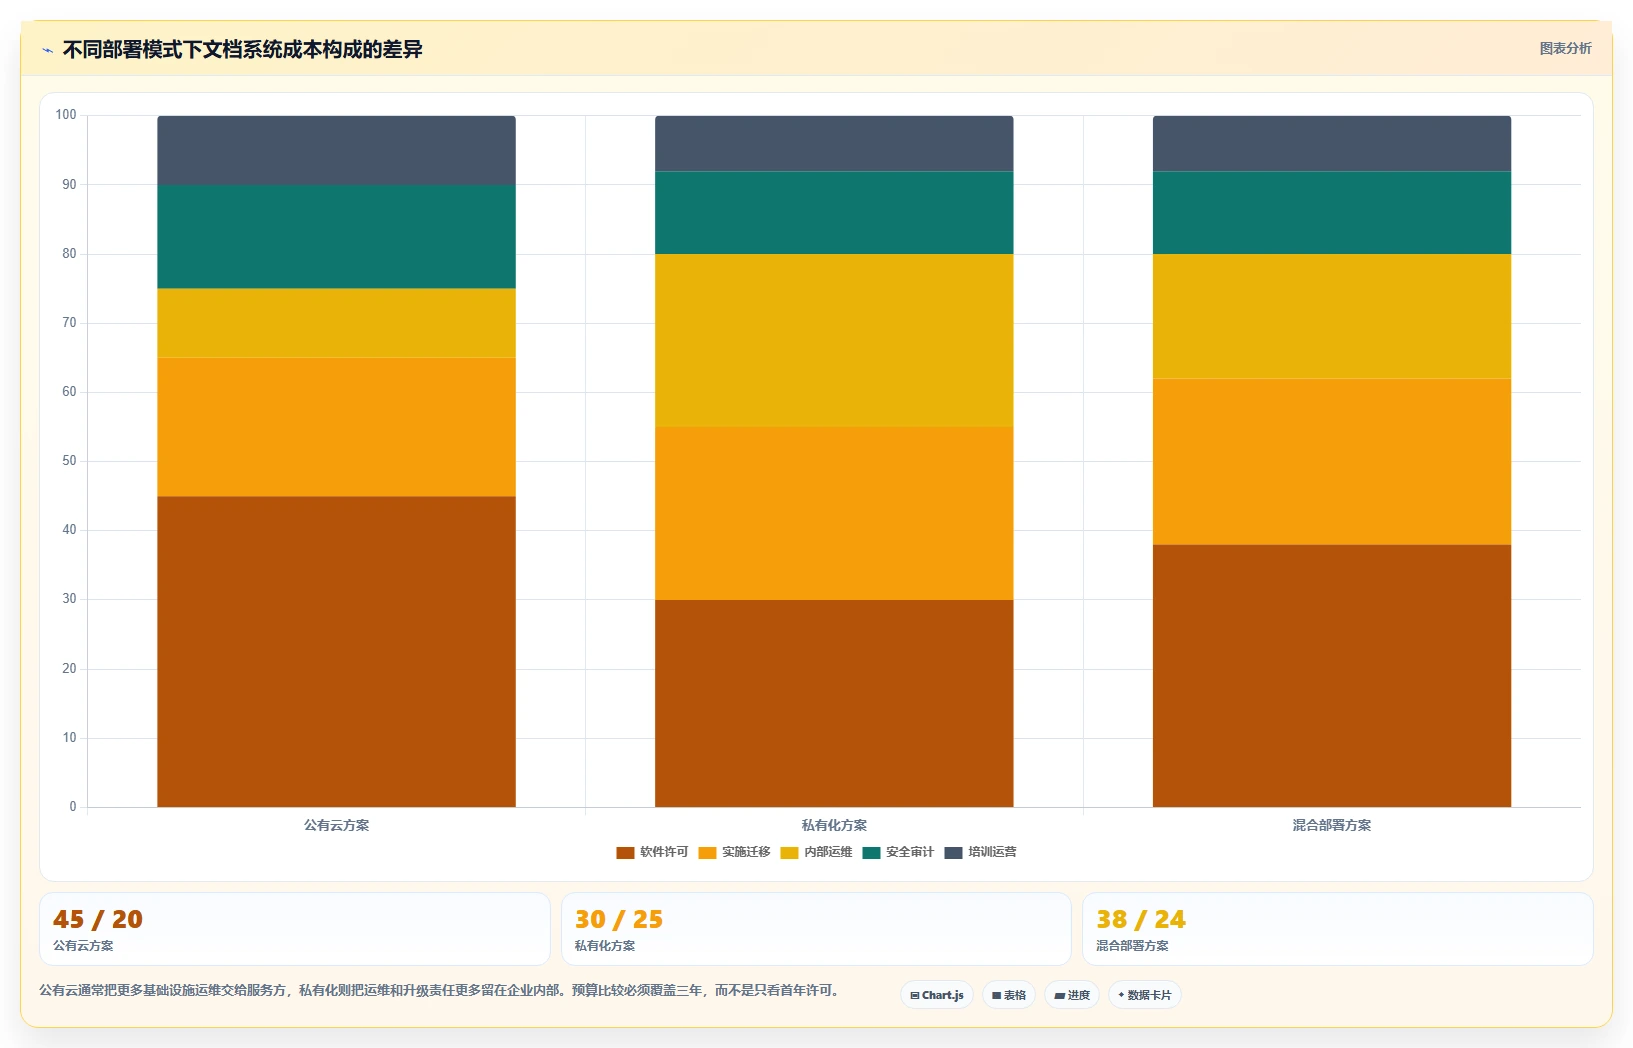
Task: Click the 安全审计 segment of 混合部署方案 bar
Action: click(x=1332, y=213)
